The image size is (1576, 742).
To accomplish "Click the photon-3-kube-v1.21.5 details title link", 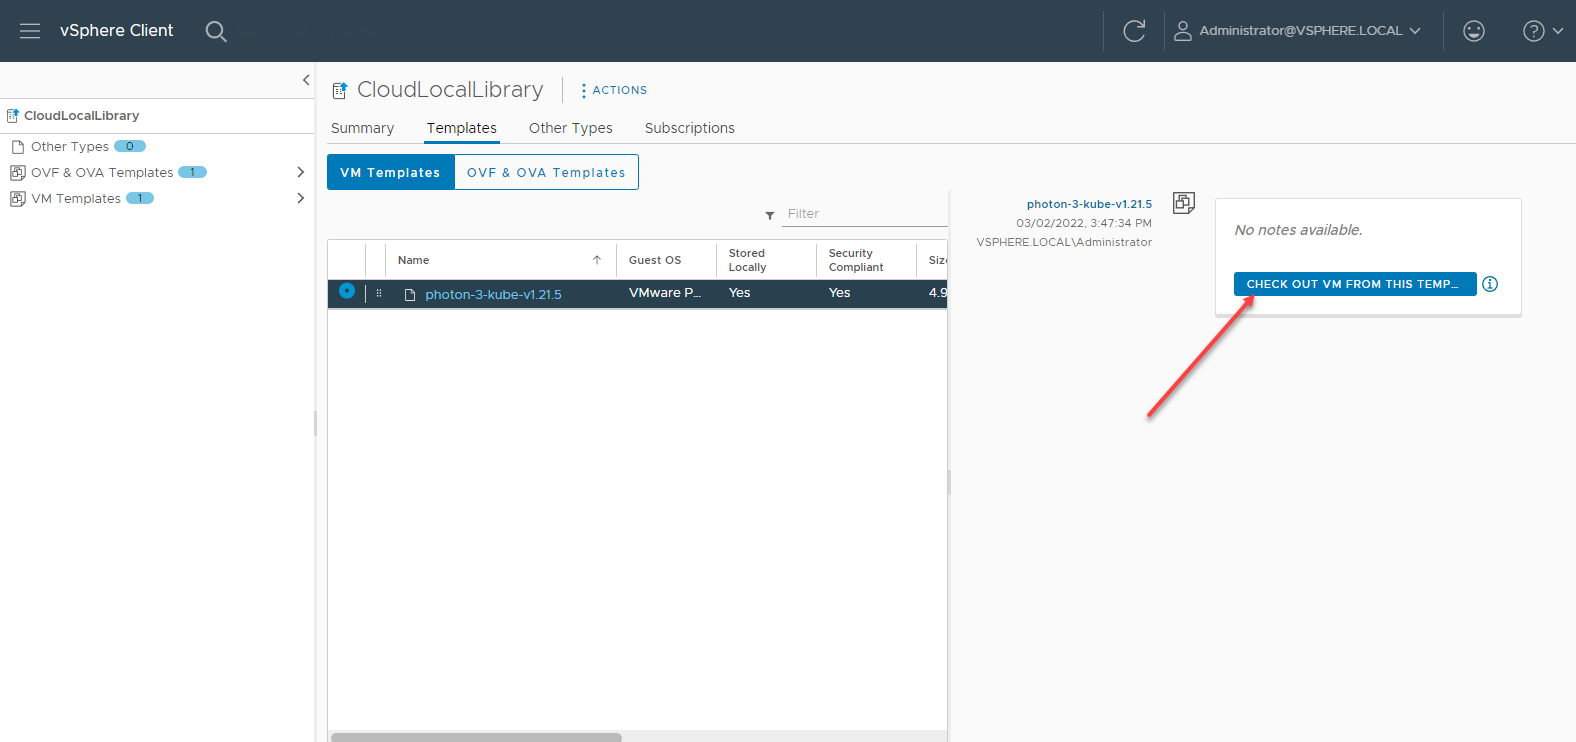I will point(1089,204).
